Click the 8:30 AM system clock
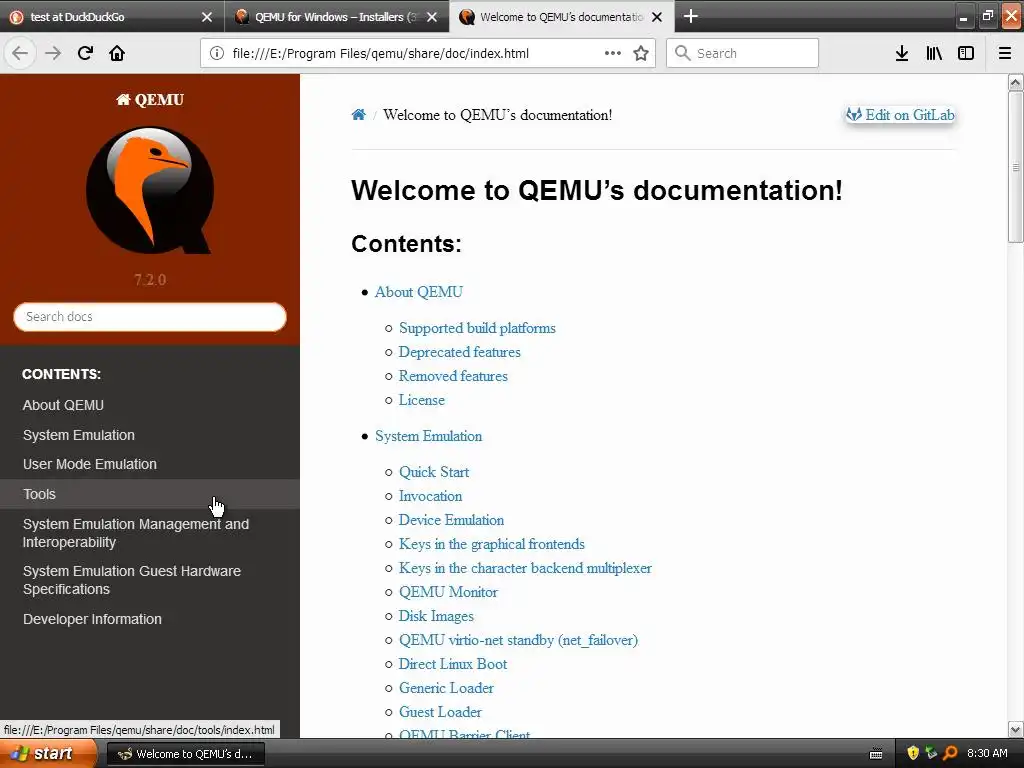The height and width of the screenshot is (768, 1024). pyautogui.click(x=987, y=754)
